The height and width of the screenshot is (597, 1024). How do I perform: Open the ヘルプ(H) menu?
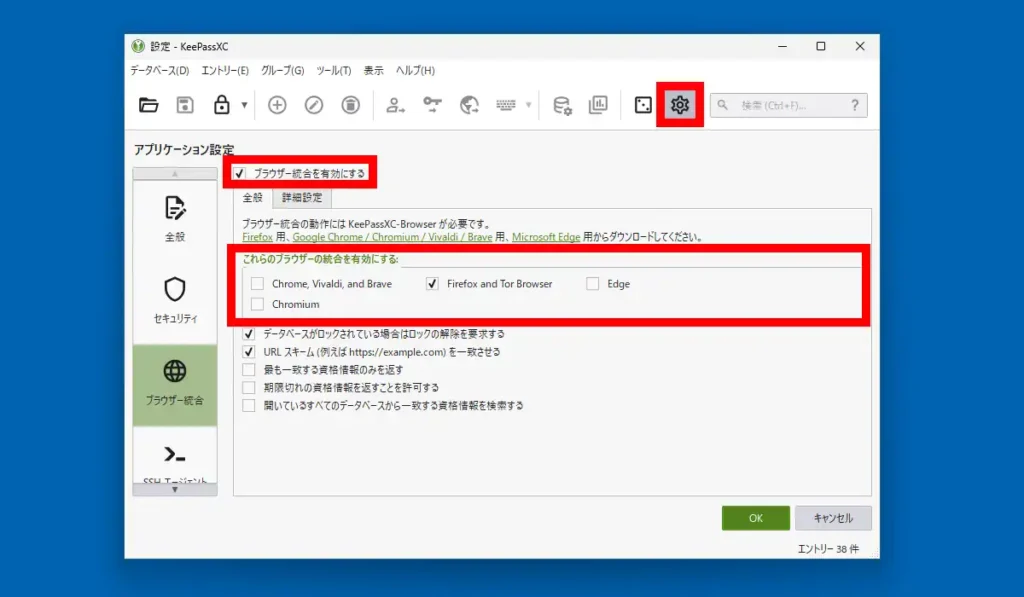415,71
